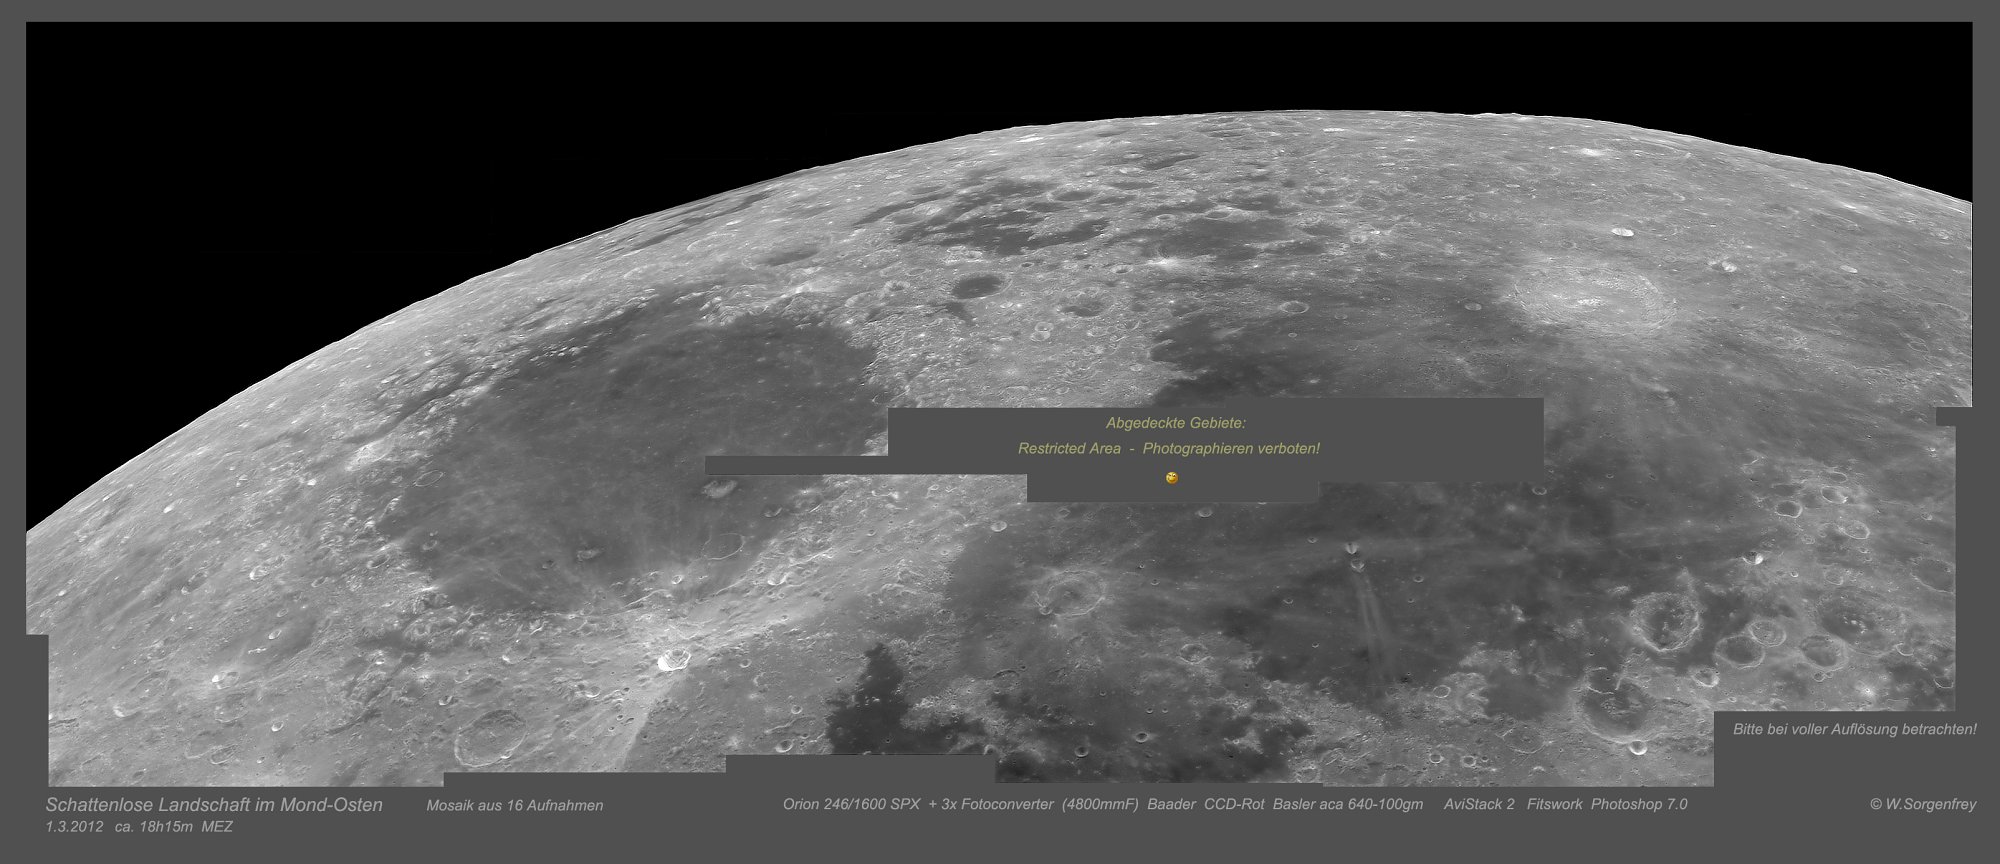The image size is (2000, 864).
Task: Click 'Orion 246/1600 SPX' equipment text
Action: click(852, 804)
